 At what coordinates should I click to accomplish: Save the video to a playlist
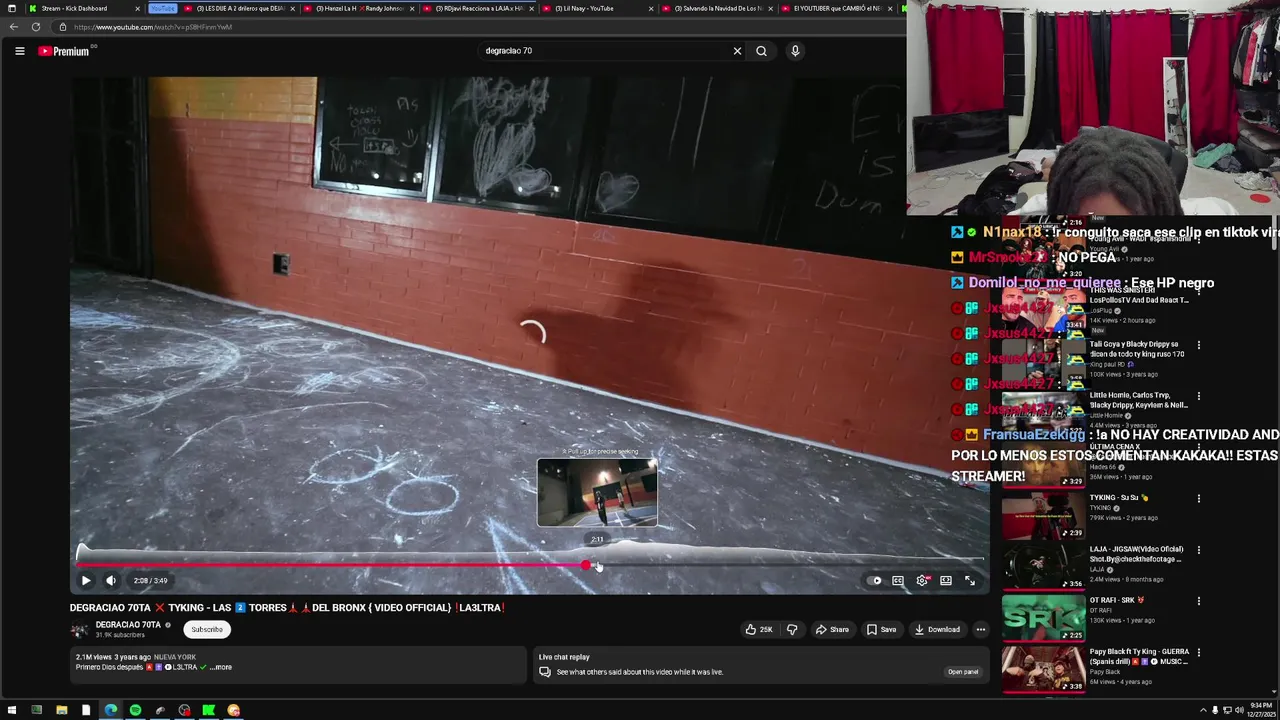881,629
